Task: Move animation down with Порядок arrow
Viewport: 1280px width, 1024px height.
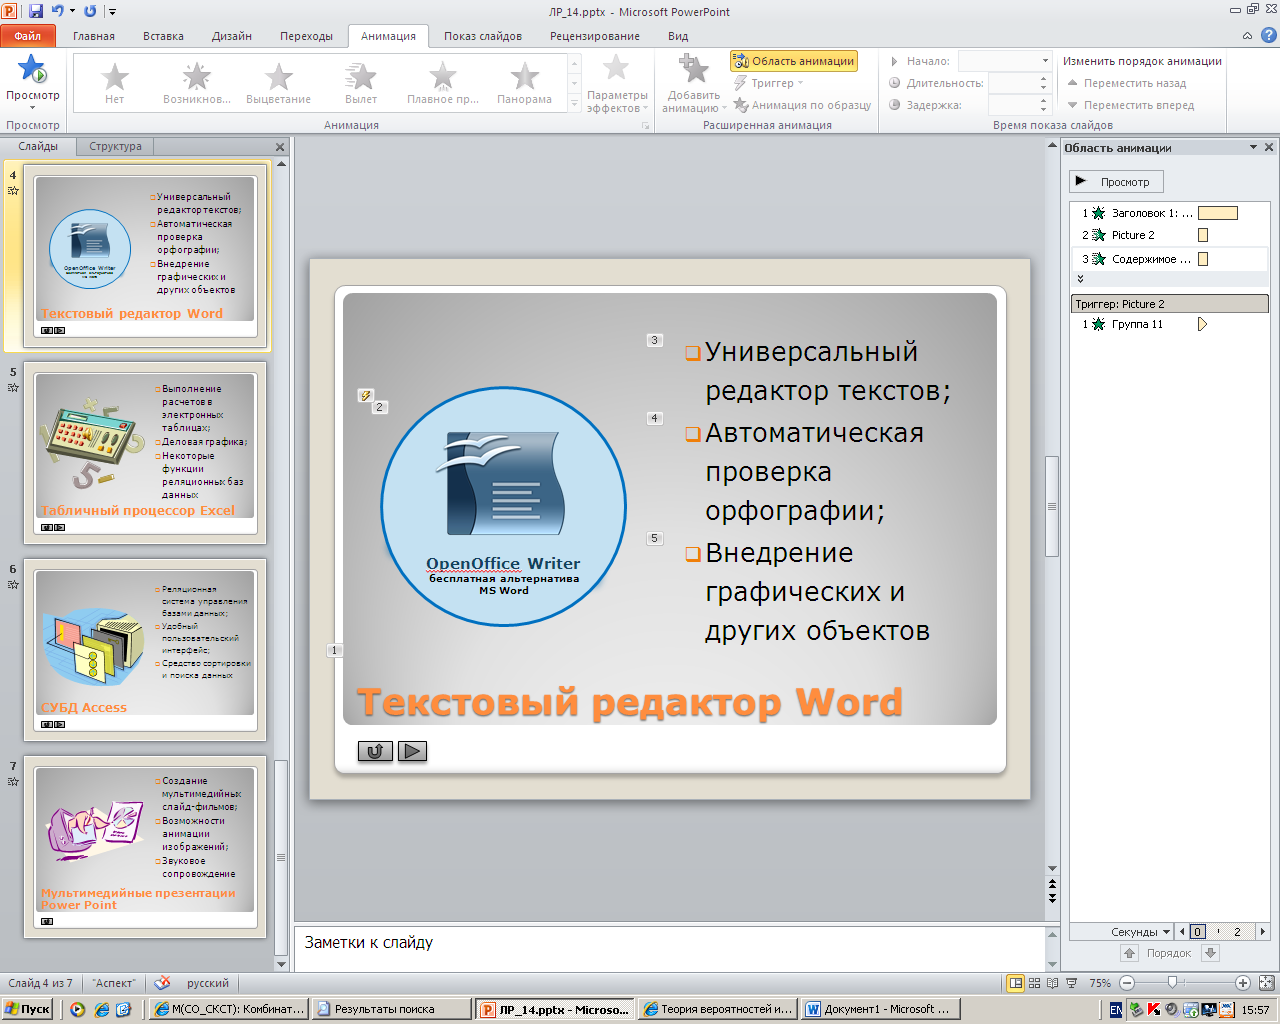Action: tap(1210, 953)
